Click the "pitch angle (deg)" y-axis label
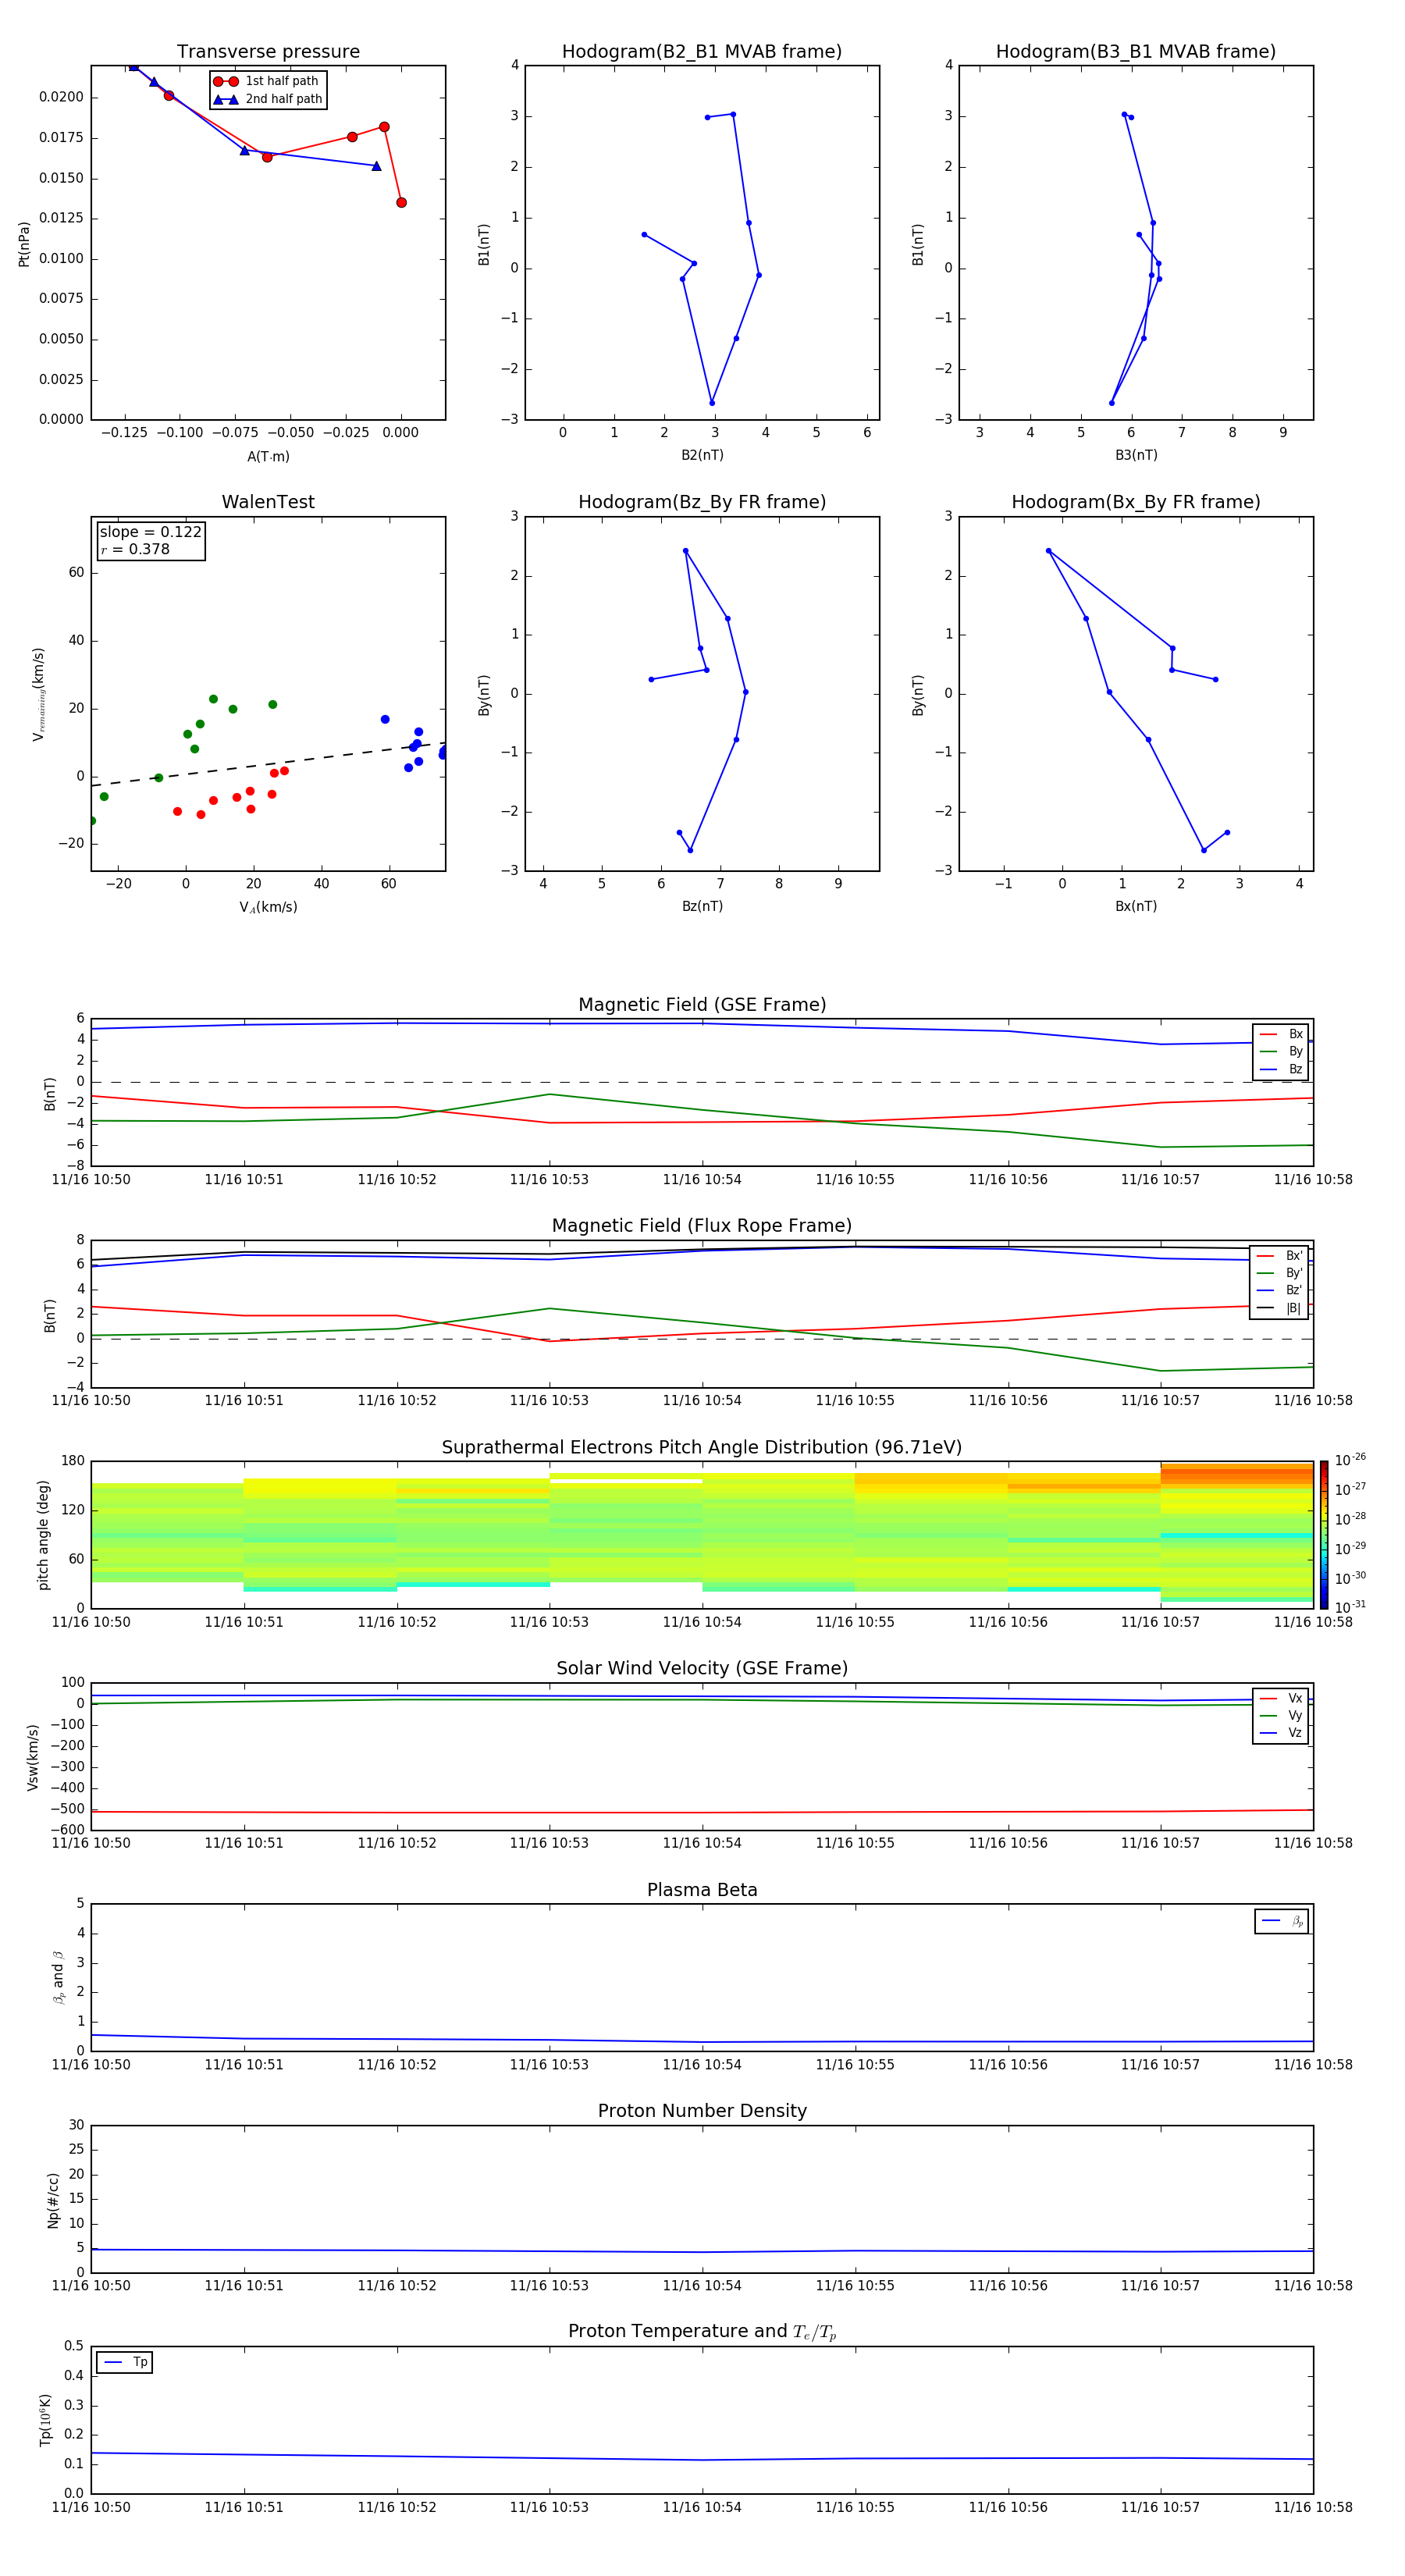The height and width of the screenshot is (2576, 1405). tap(43, 1535)
